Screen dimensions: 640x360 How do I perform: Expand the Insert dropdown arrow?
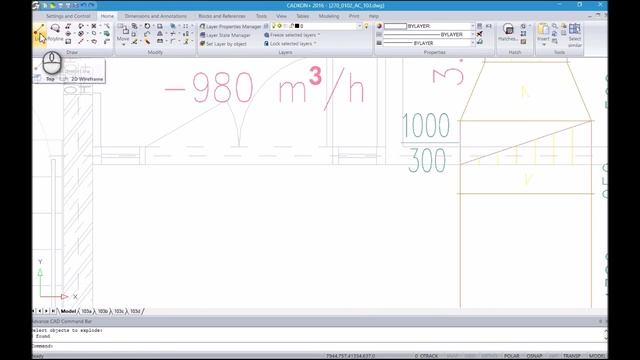pyautogui.click(x=543, y=44)
